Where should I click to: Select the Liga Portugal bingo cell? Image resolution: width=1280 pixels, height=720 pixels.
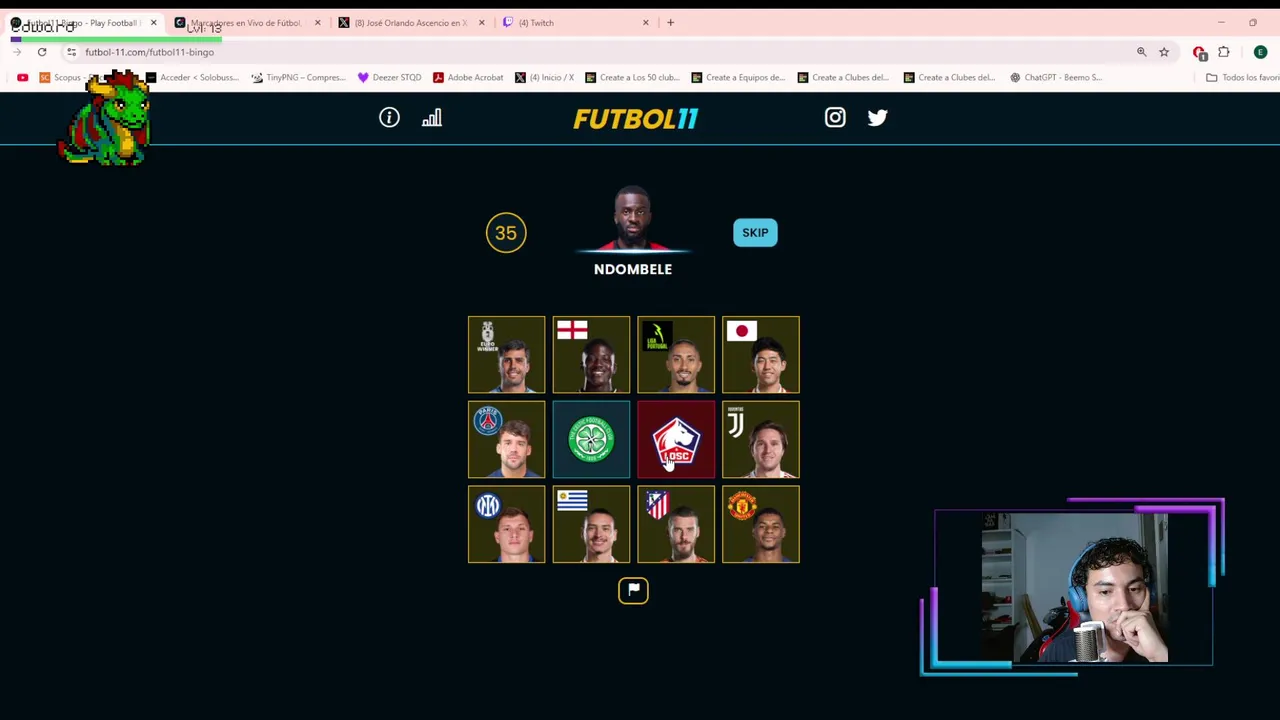point(676,355)
